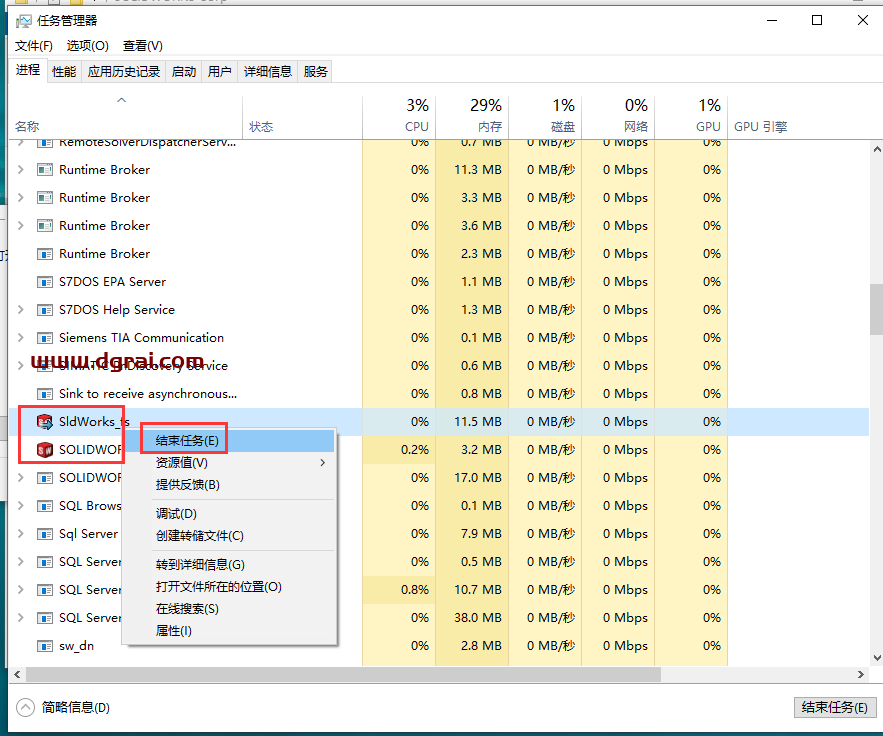
Task: Expand the Siemens TIA Communication process
Action: [x=21, y=338]
